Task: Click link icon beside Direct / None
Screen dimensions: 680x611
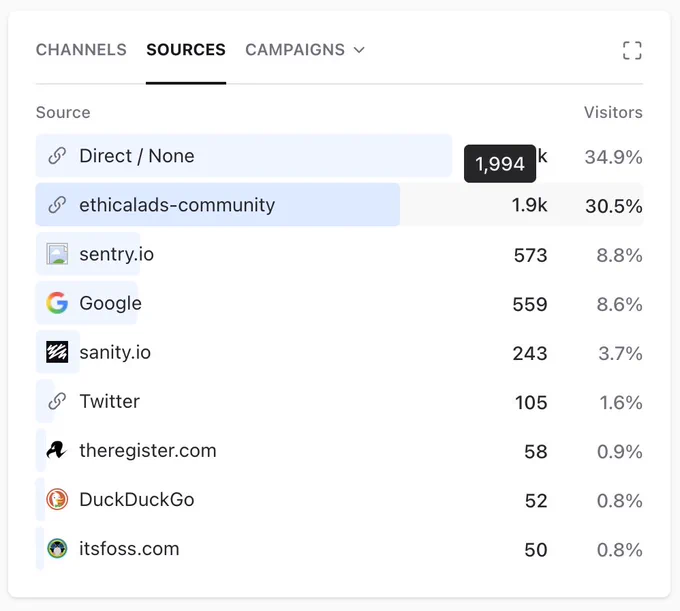Action: (x=57, y=155)
